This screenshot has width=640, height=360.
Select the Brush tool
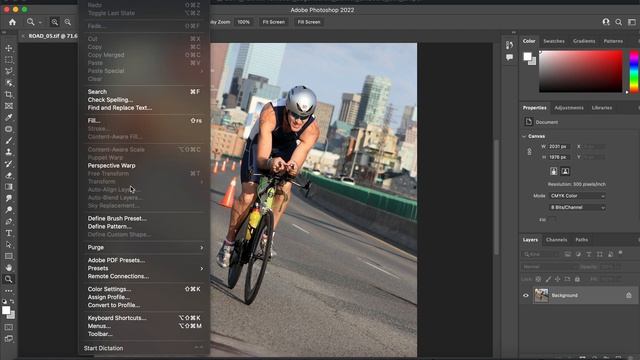[x=9, y=140]
